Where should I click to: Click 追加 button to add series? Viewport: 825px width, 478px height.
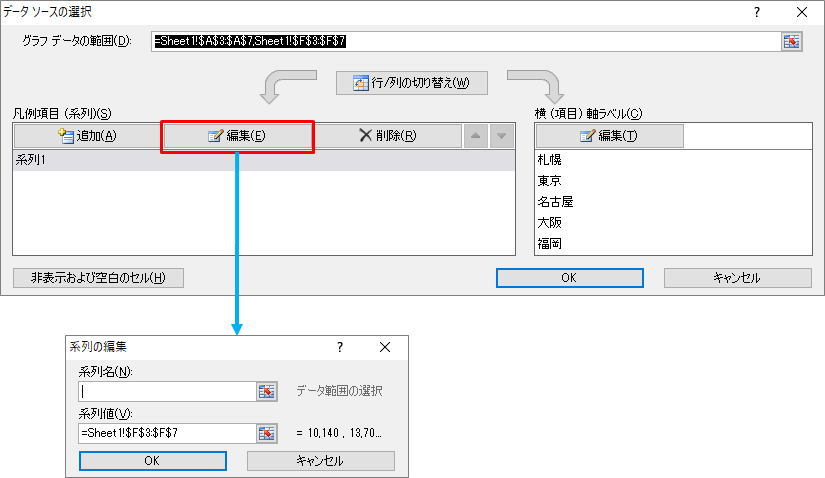[x=87, y=136]
